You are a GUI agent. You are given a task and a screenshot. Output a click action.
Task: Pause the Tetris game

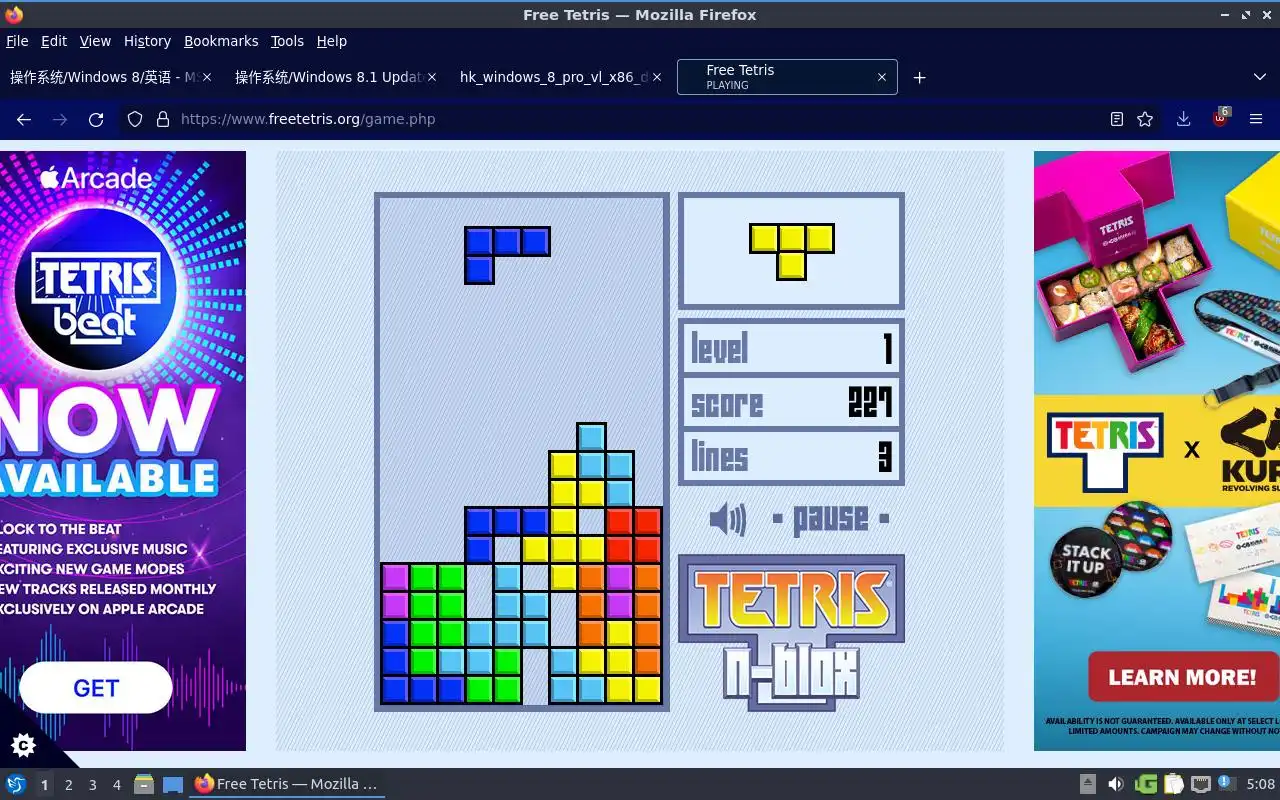[831, 519]
